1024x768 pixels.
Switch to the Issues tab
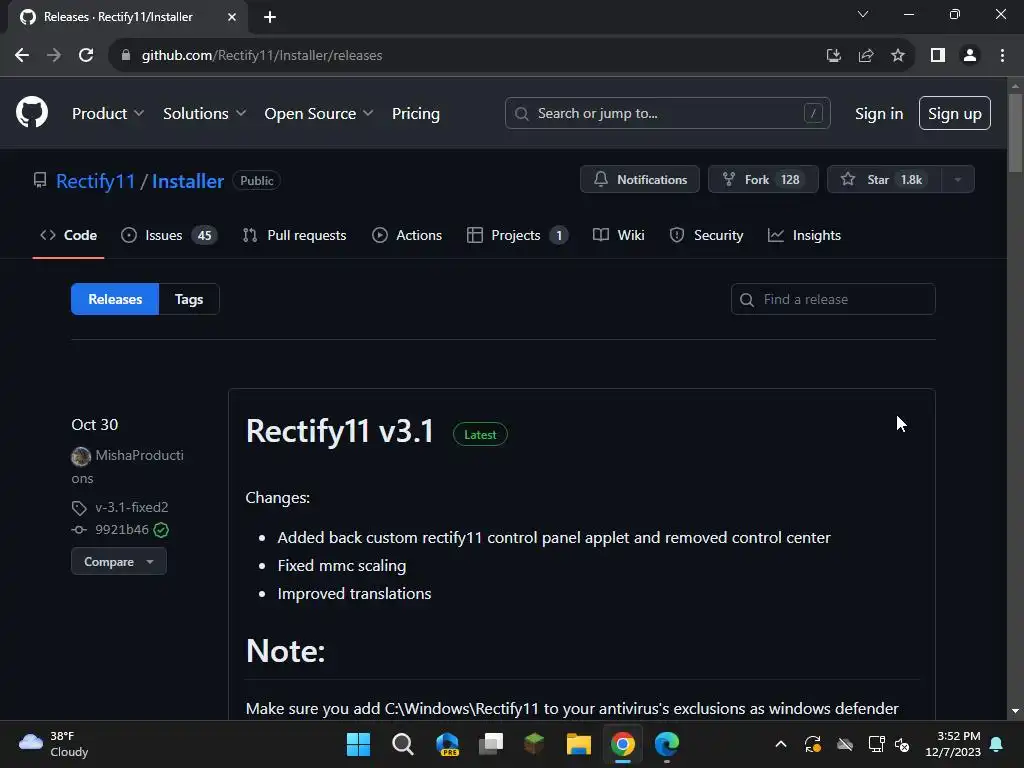tap(168, 235)
